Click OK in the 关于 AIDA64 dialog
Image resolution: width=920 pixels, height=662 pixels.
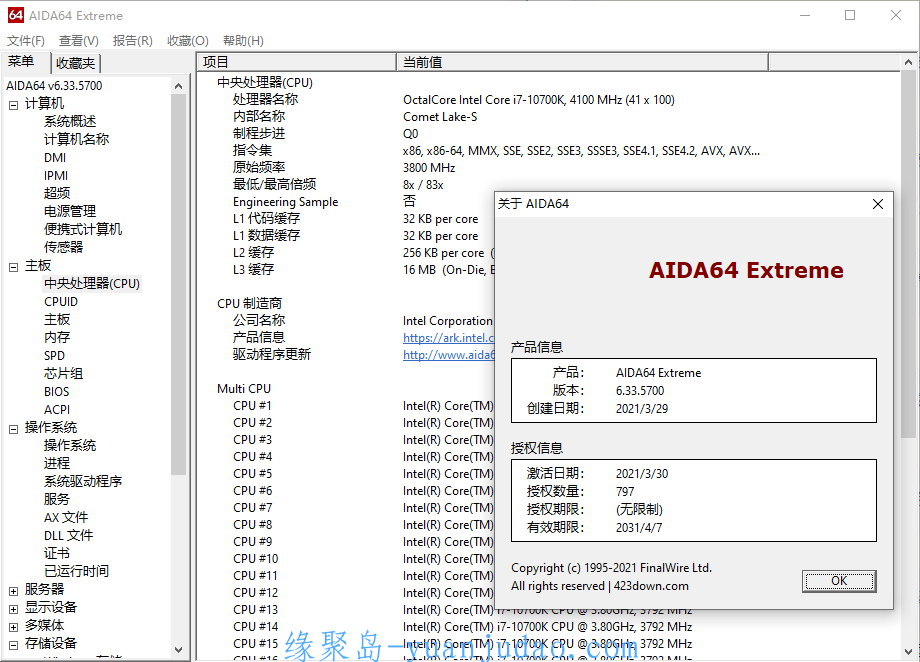click(x=839, y=581)
